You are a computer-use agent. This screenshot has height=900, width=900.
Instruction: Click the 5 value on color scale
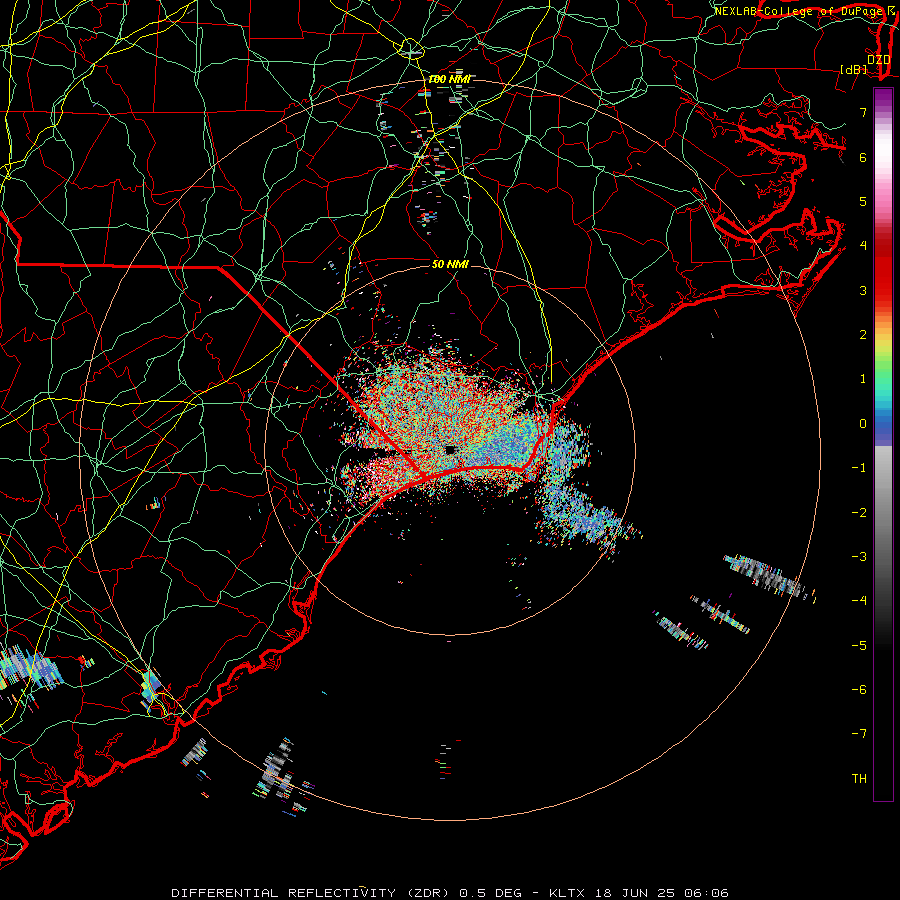coord(863,201)
